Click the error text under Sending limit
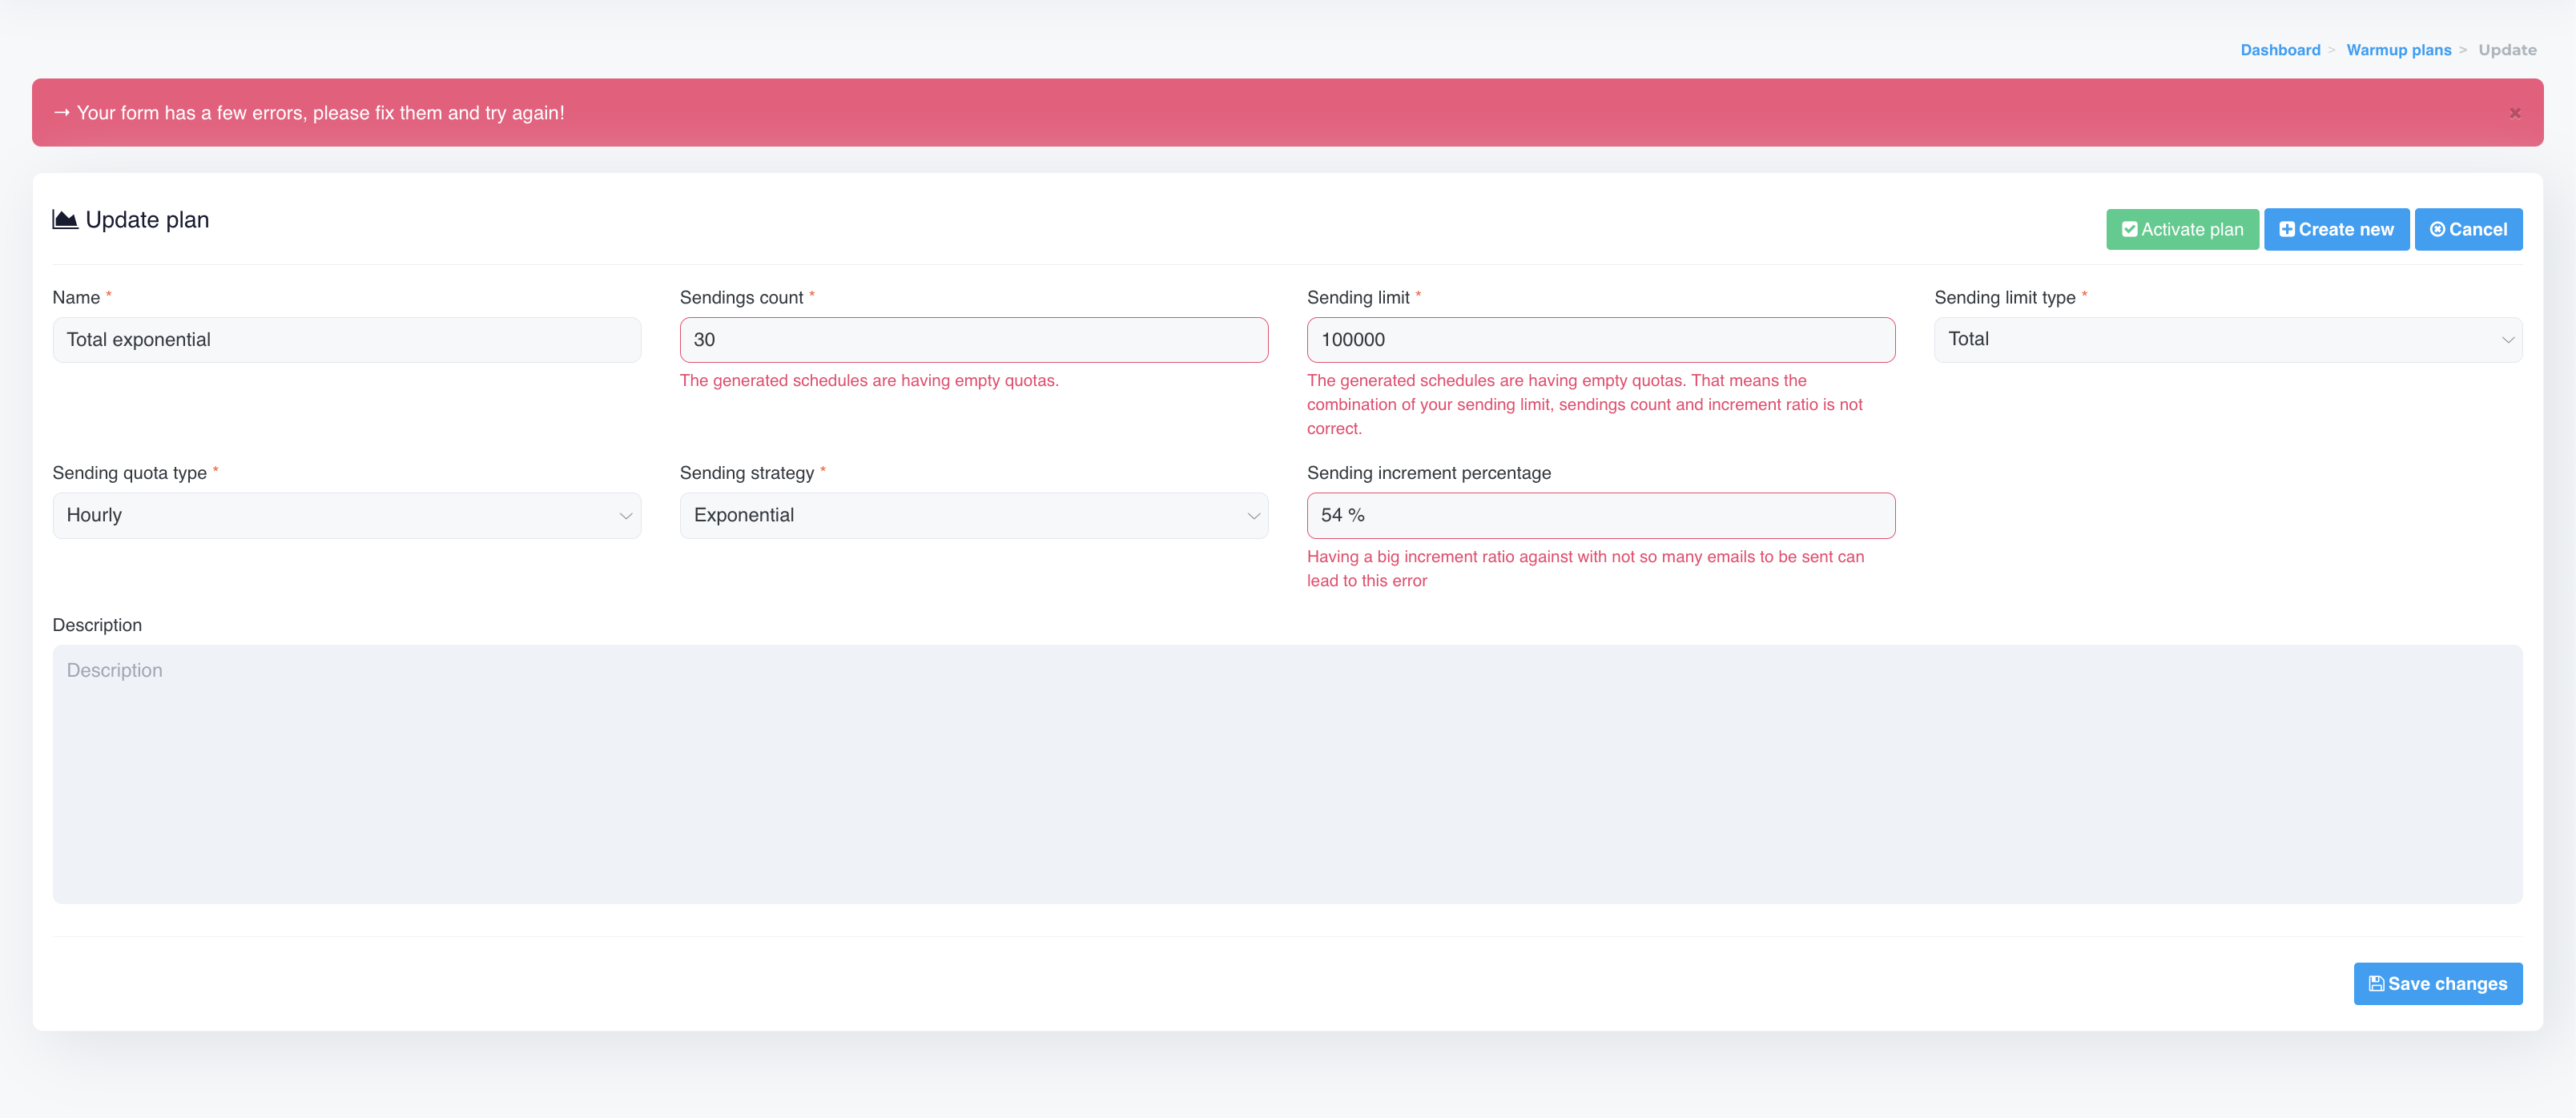Viewport: 2576px width, 1118px height. 1585,405
